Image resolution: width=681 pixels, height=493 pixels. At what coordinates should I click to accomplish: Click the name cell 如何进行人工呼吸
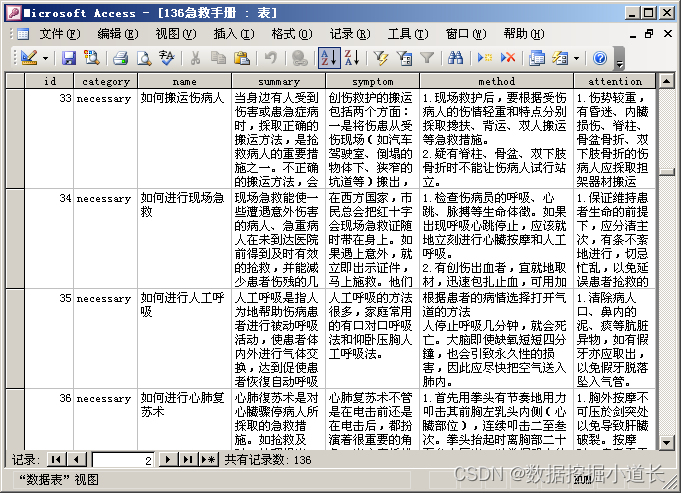coord(184,338)
